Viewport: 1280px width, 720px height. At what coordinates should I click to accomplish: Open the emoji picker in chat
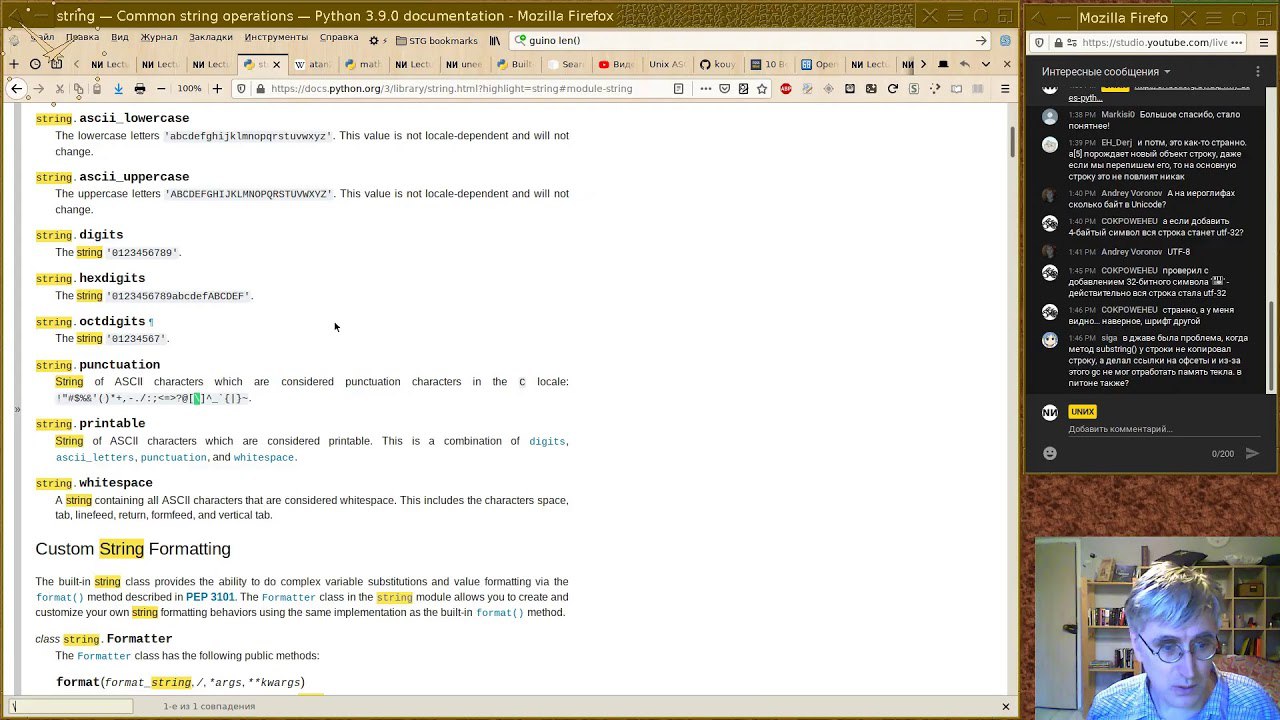click(1050, 453)
